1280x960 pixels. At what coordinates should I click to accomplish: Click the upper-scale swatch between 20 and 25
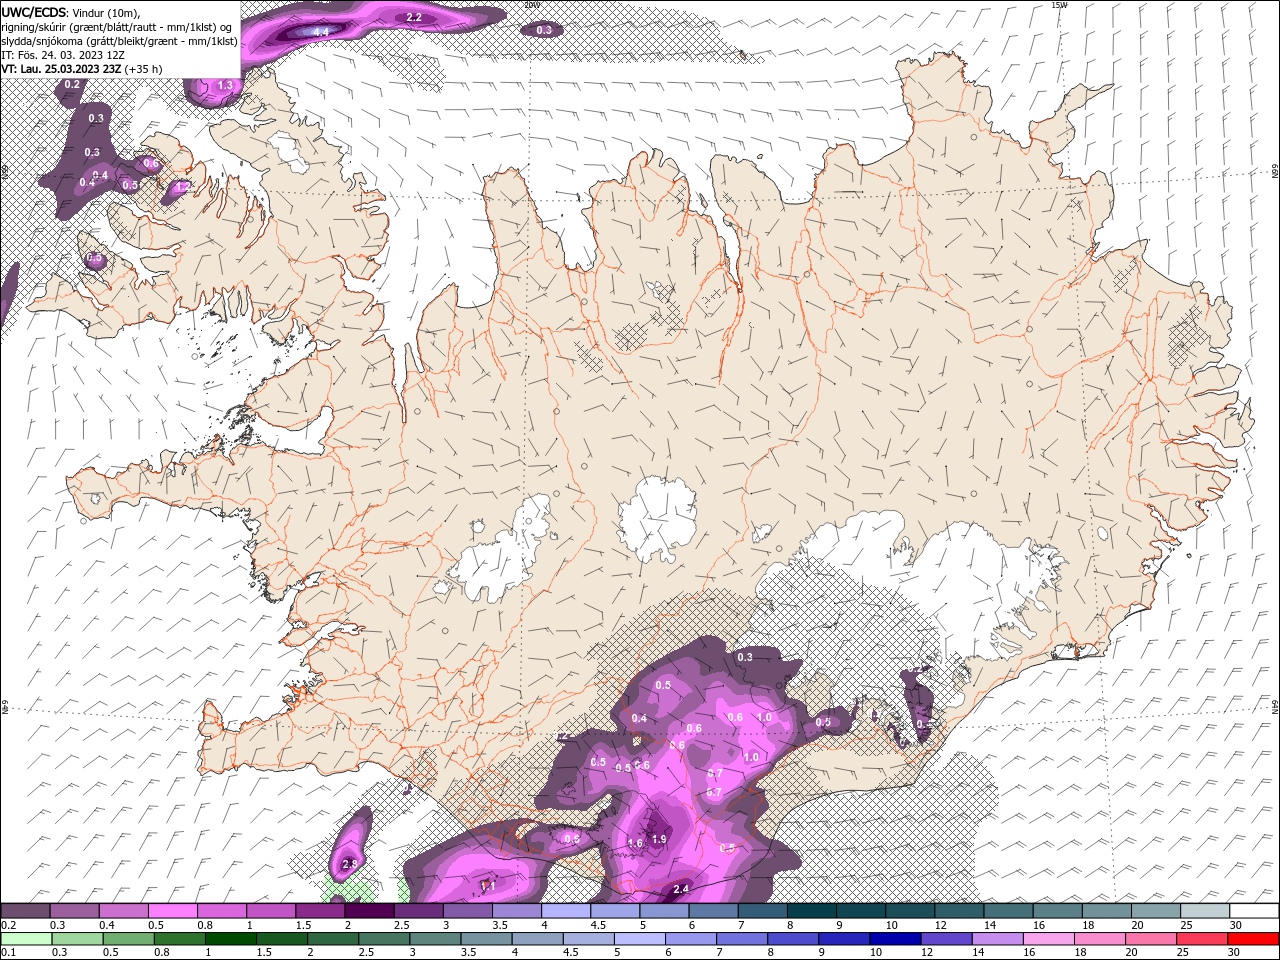pos(1156,911)
